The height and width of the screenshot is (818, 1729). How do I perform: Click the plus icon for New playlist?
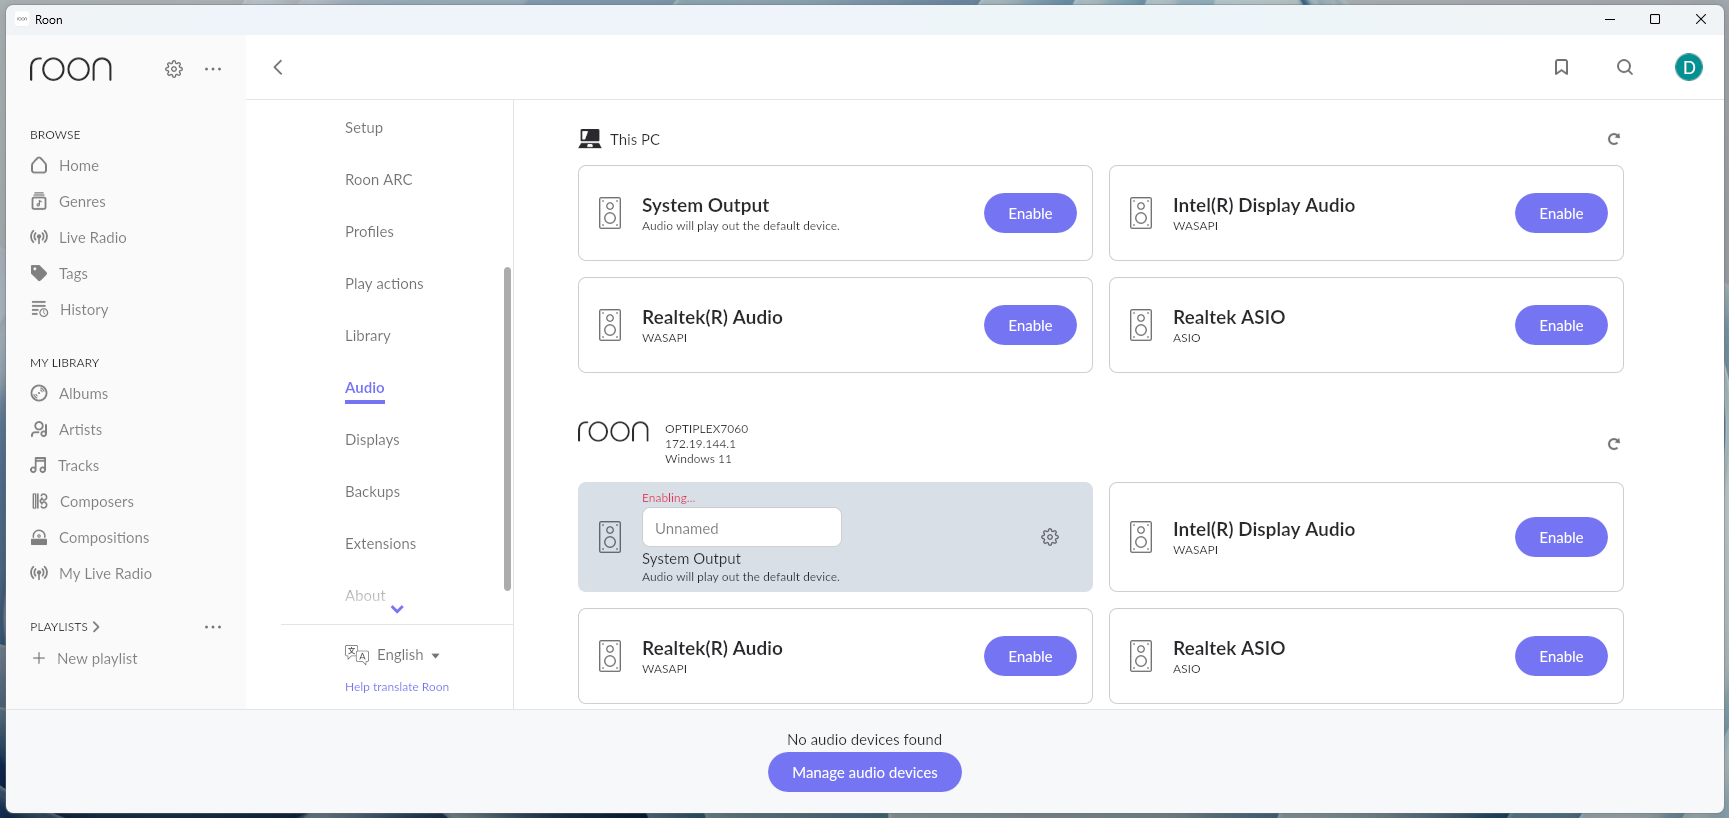pyautogui.click(x=39, y=658)
